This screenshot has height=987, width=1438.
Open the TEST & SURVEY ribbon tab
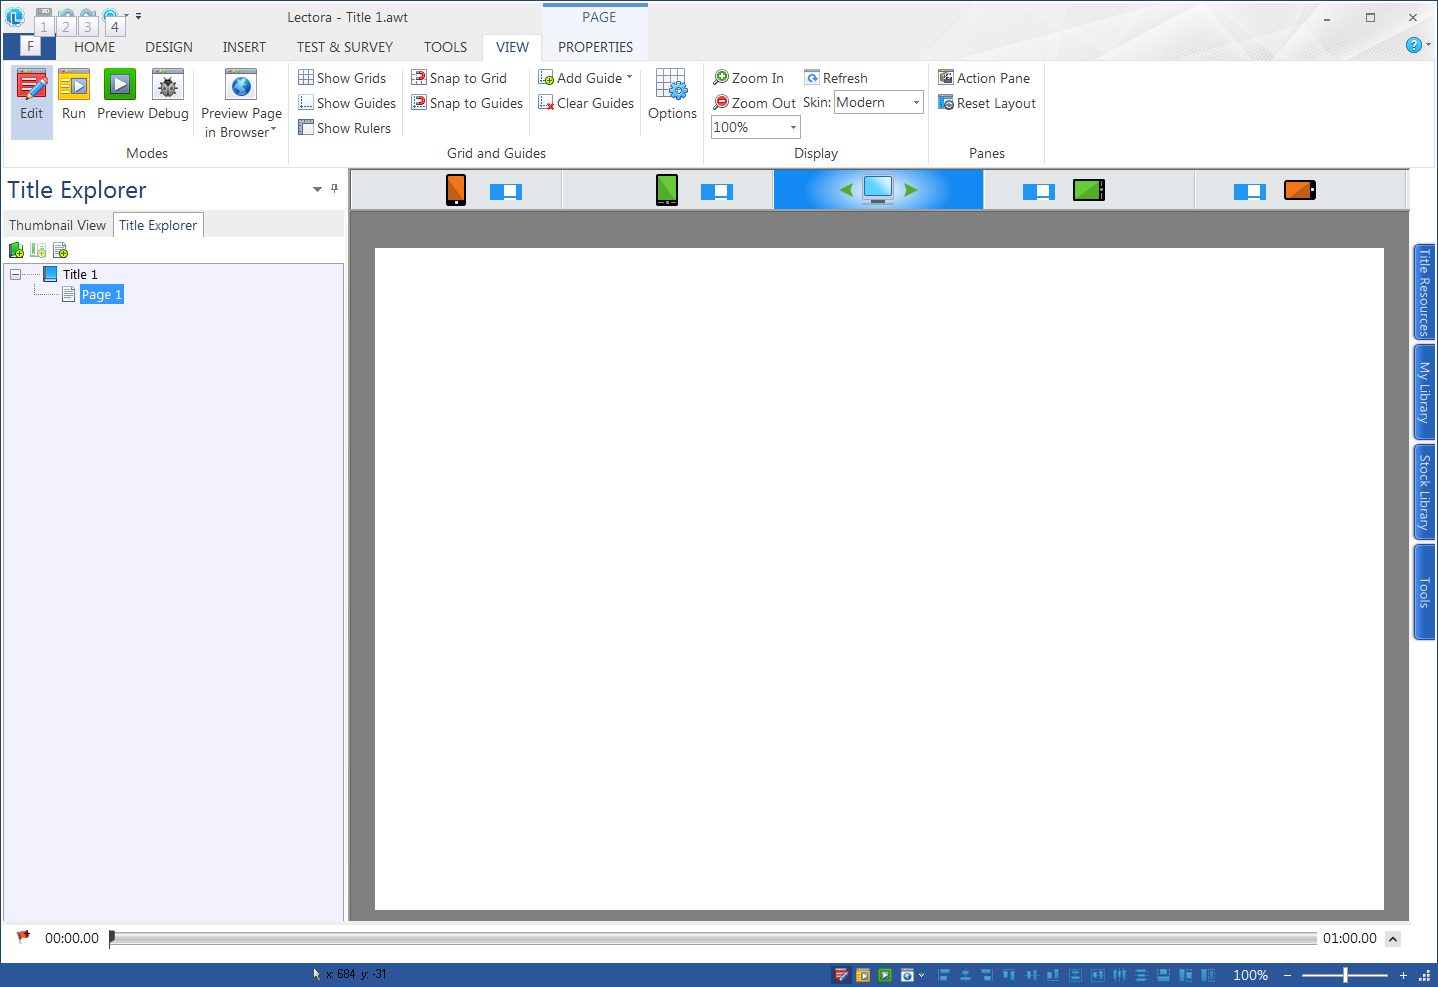pyautogui.click(x=345, y=47)
